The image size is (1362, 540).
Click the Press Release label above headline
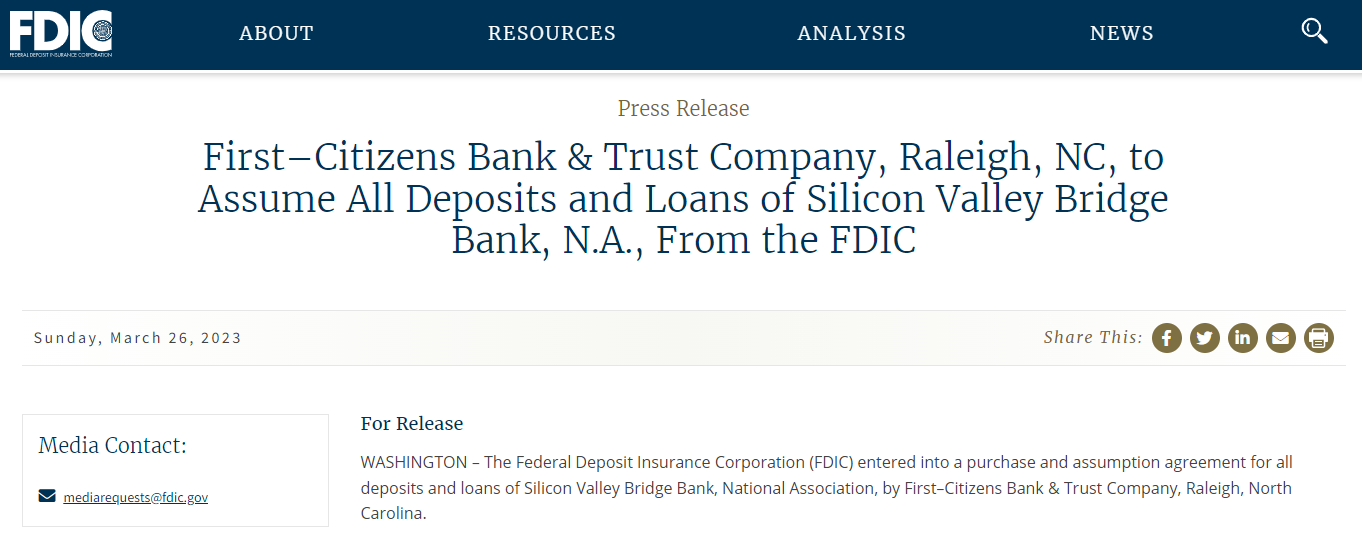point(683,108)
